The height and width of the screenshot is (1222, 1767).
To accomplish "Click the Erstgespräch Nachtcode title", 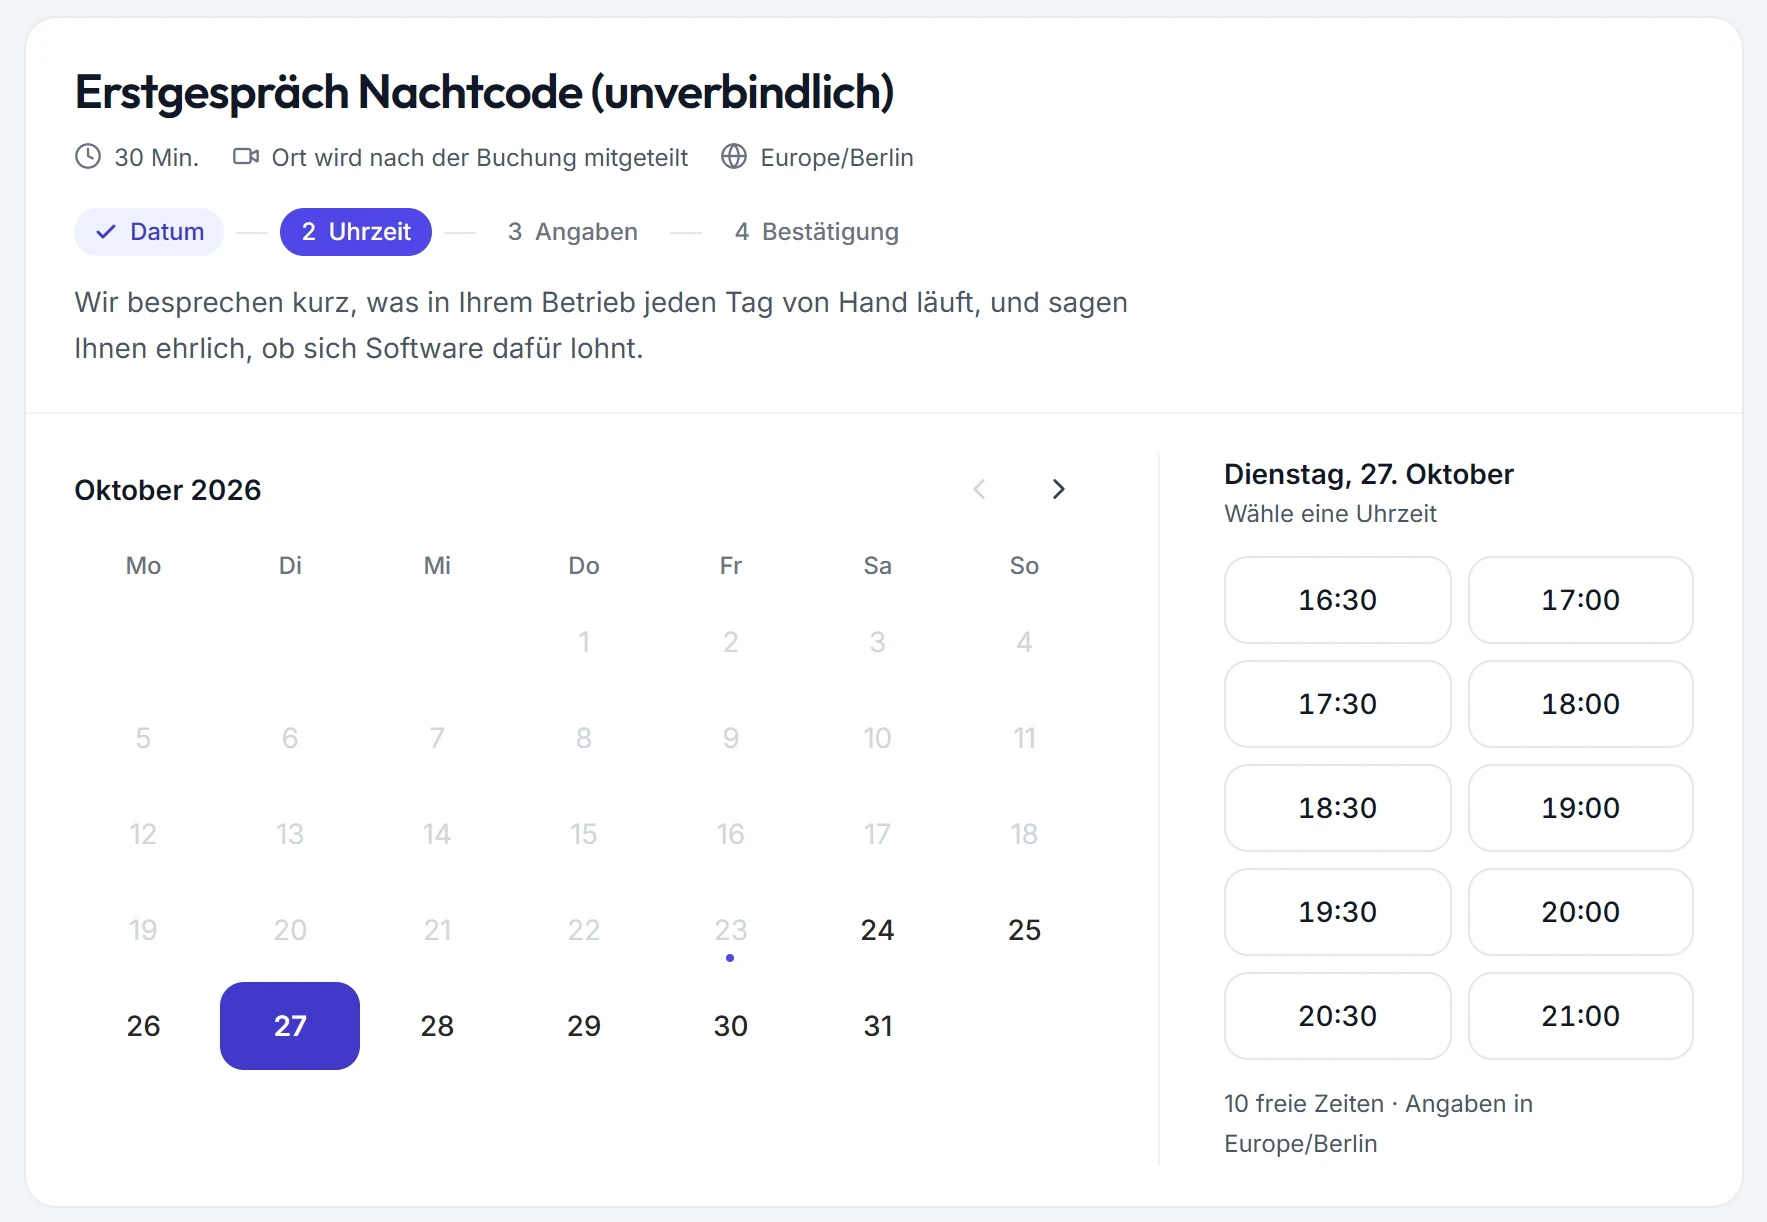I will [485, 92].
